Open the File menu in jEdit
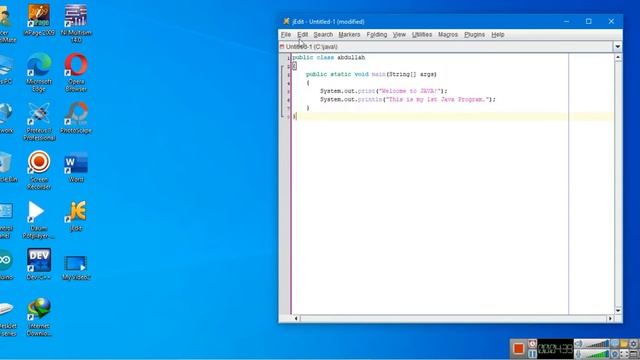Screen dimensions: 640x360 coord(286,35)
